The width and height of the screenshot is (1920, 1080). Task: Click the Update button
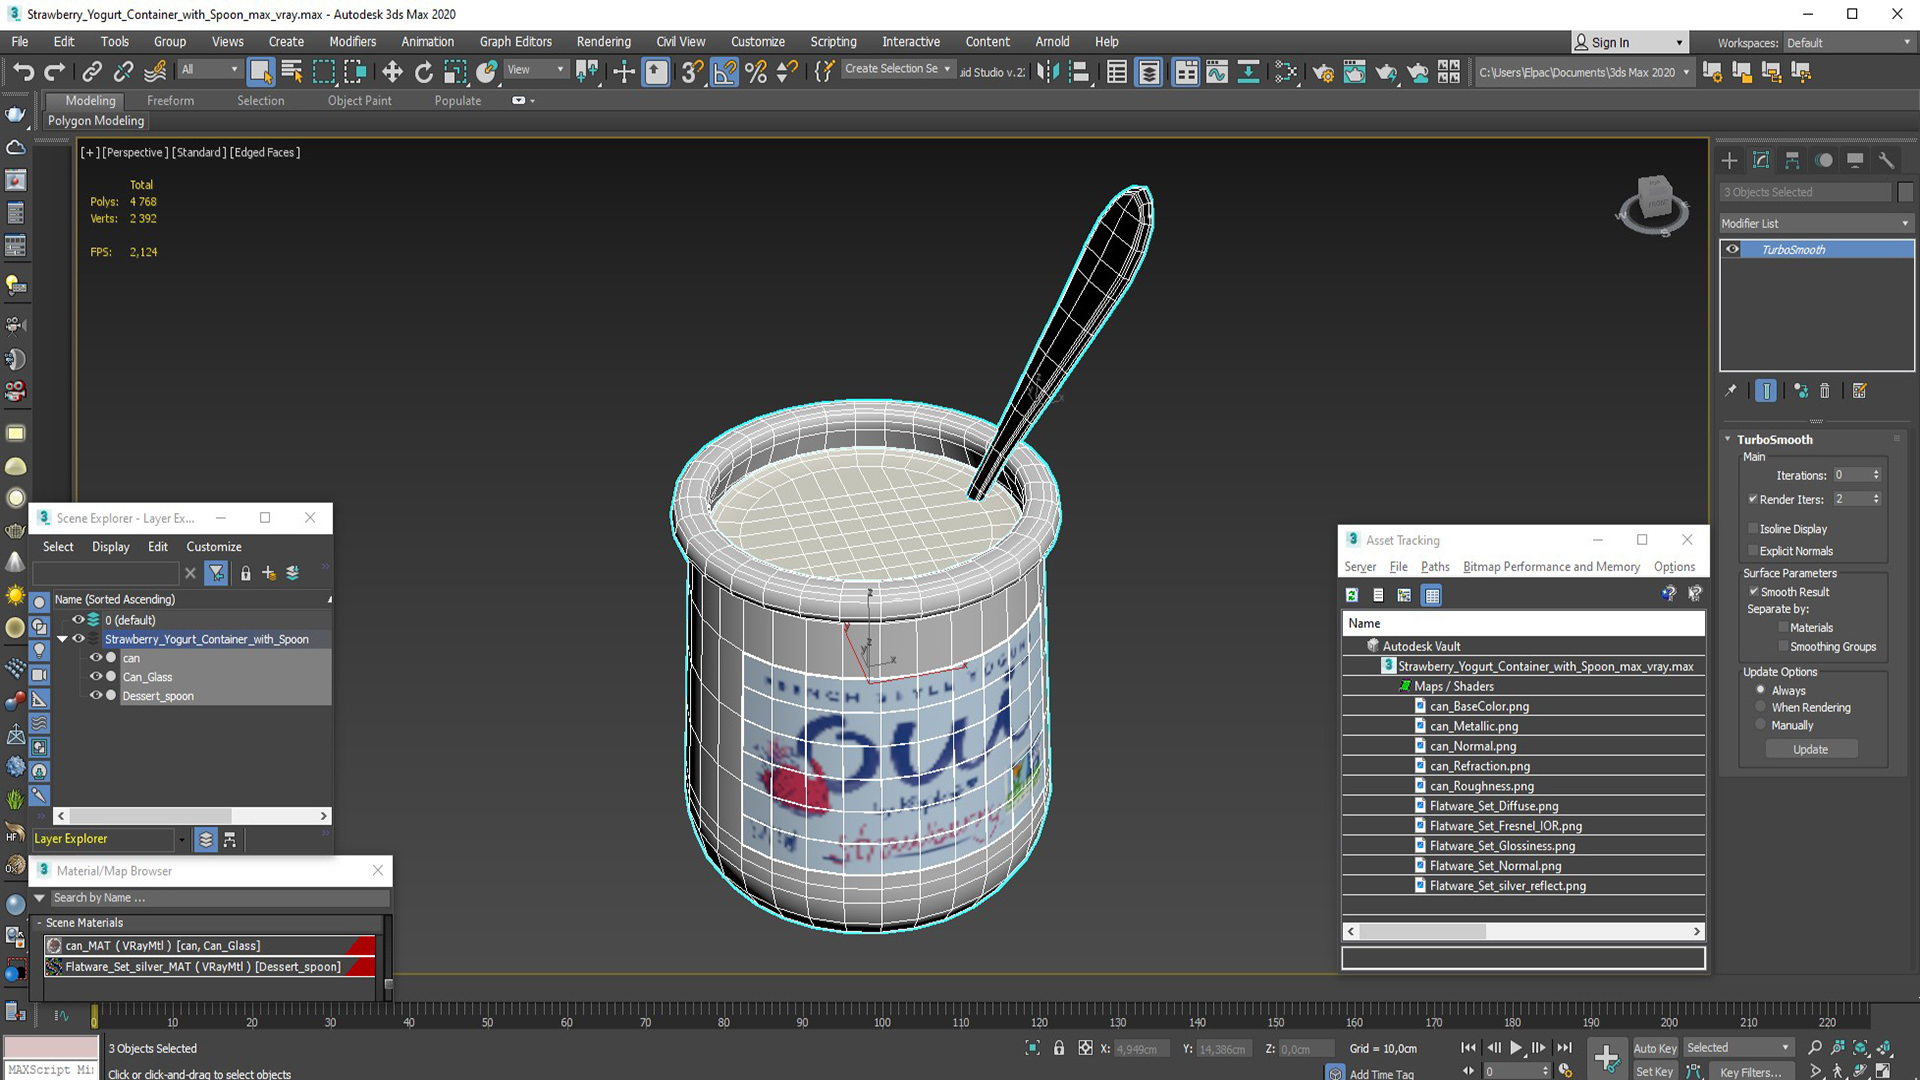(1810, 749)
